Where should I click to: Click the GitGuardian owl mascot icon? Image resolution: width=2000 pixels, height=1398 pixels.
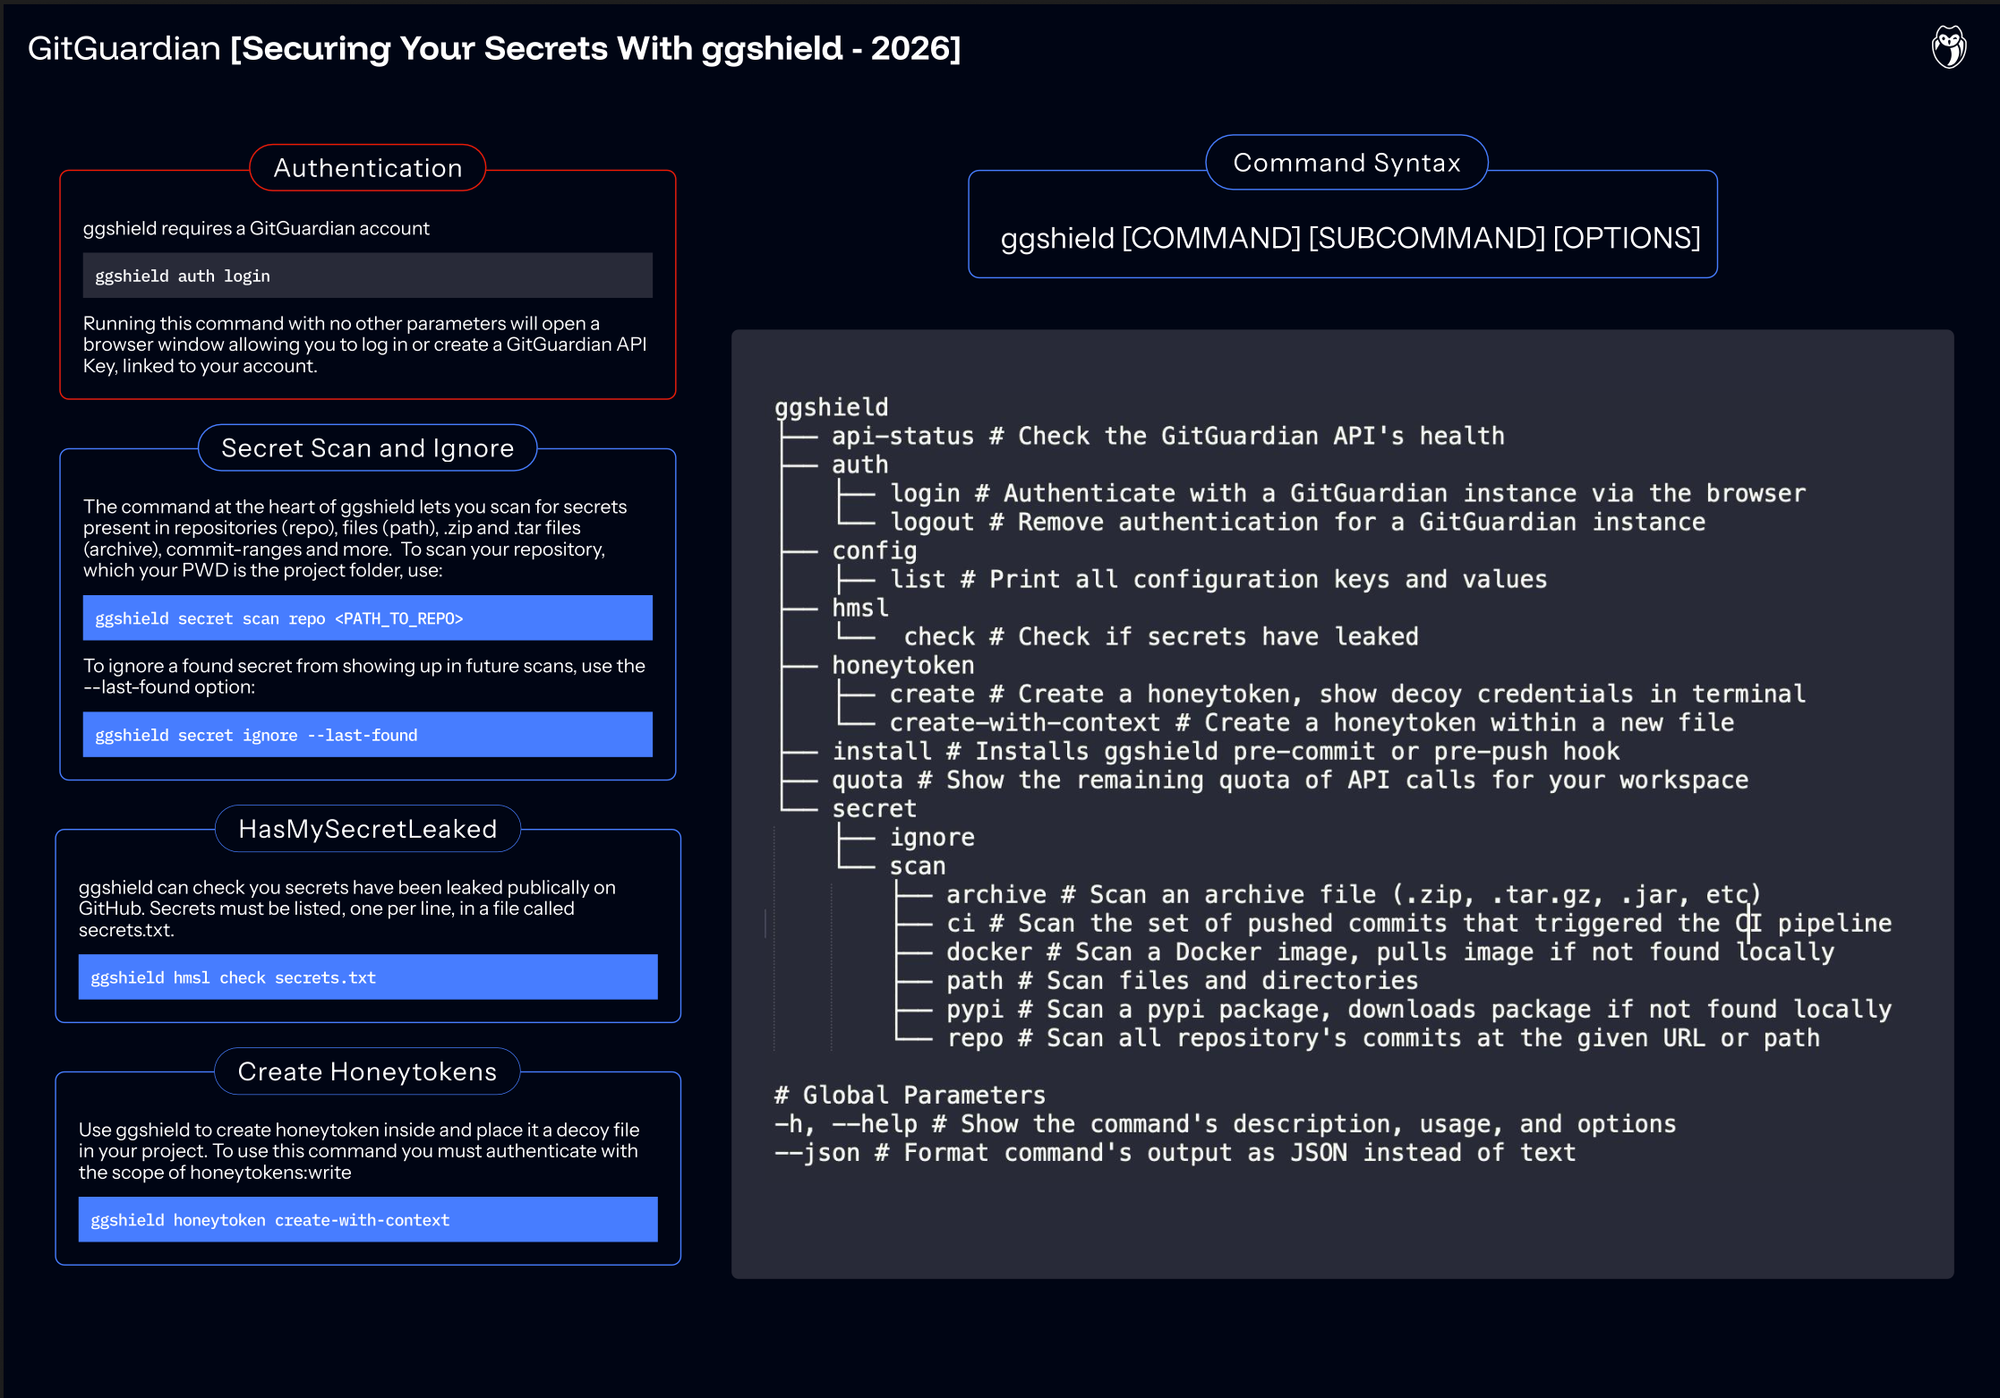tap(1951, 45)
